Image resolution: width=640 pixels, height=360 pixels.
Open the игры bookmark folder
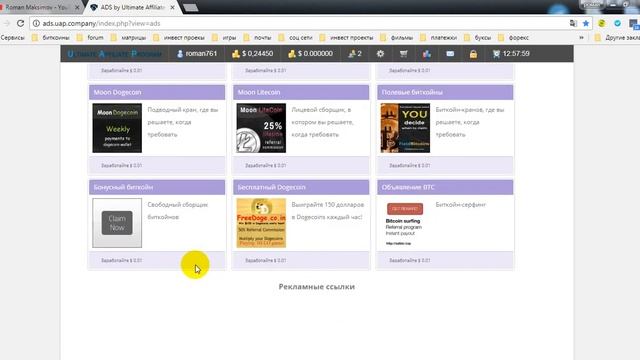pyautogui.click(x=224, y=38)
